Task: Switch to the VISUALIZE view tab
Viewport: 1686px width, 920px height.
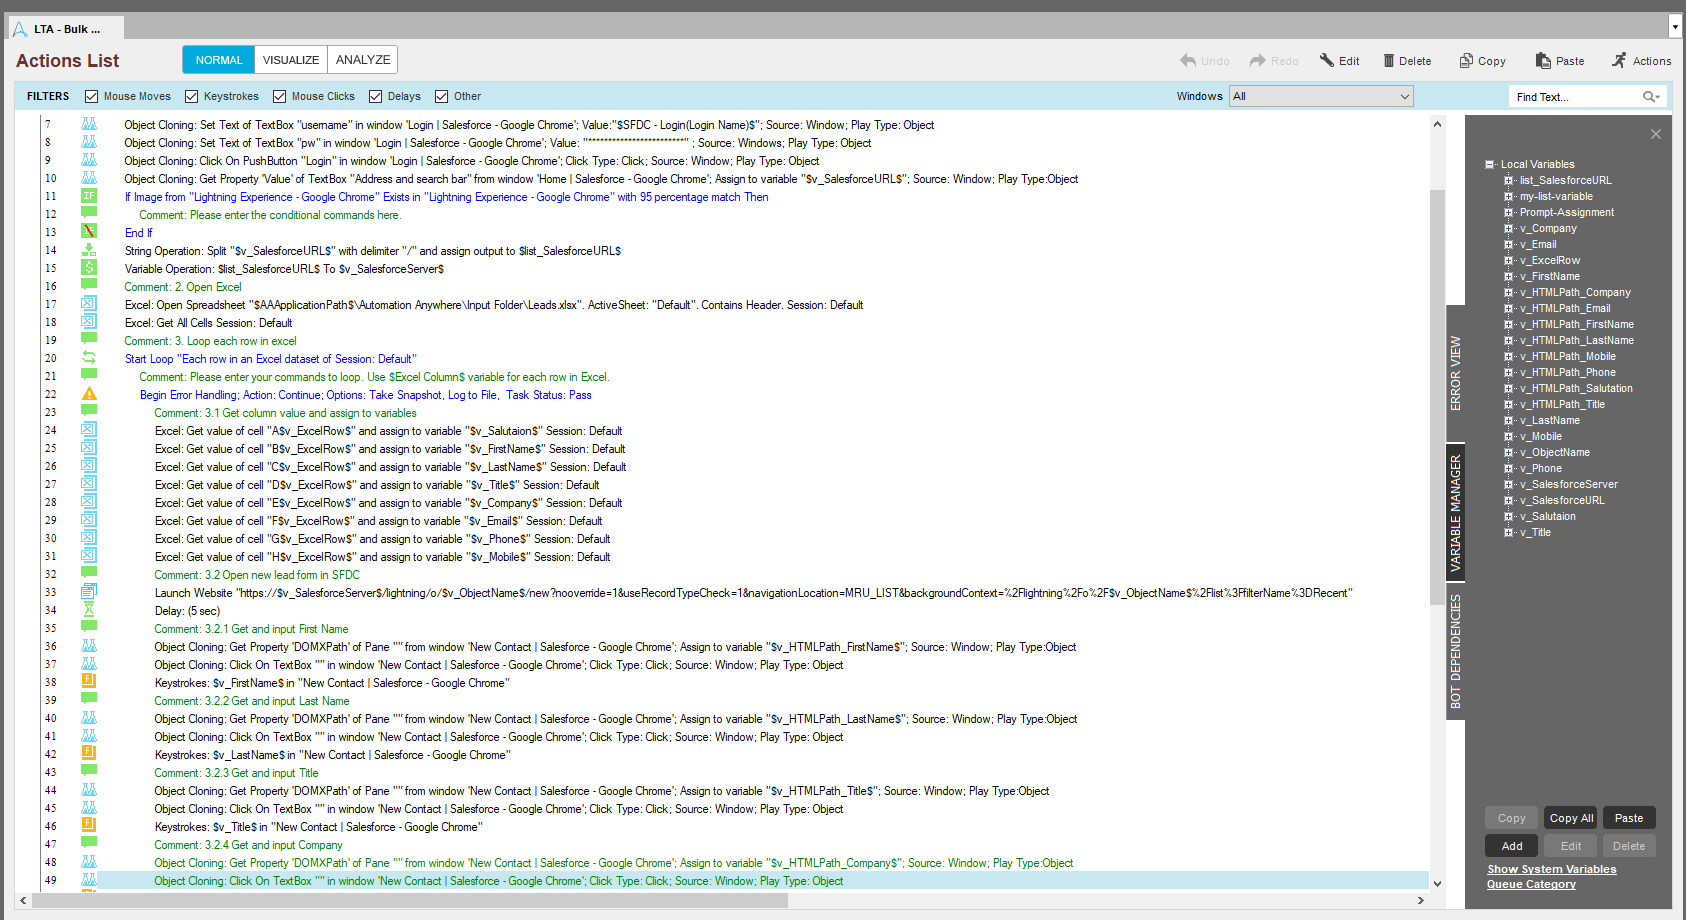Action: [290, 60]
